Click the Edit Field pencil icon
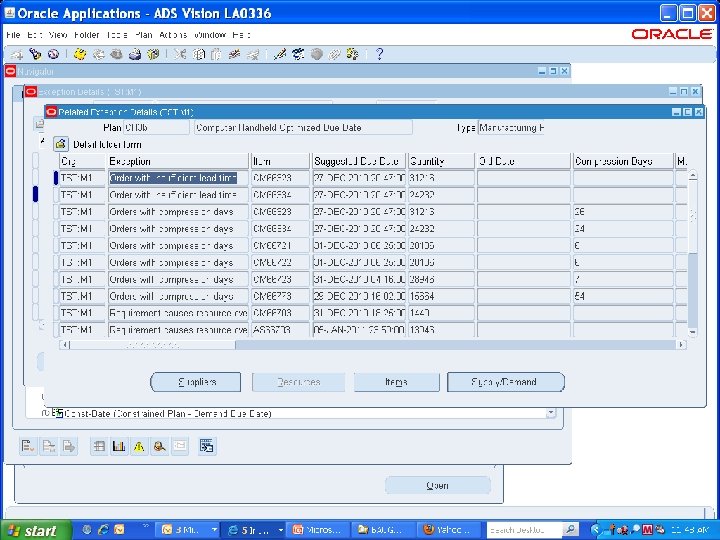Viewport: 720px width, 540px height. pyautogui.click(x=280, y=54)
